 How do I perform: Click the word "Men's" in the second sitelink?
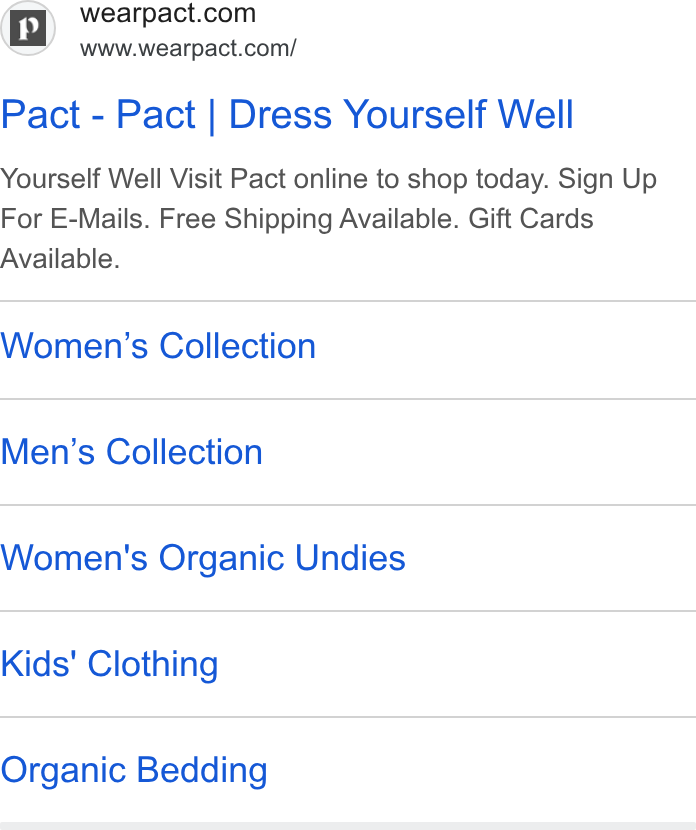click(x=47, y=452)
